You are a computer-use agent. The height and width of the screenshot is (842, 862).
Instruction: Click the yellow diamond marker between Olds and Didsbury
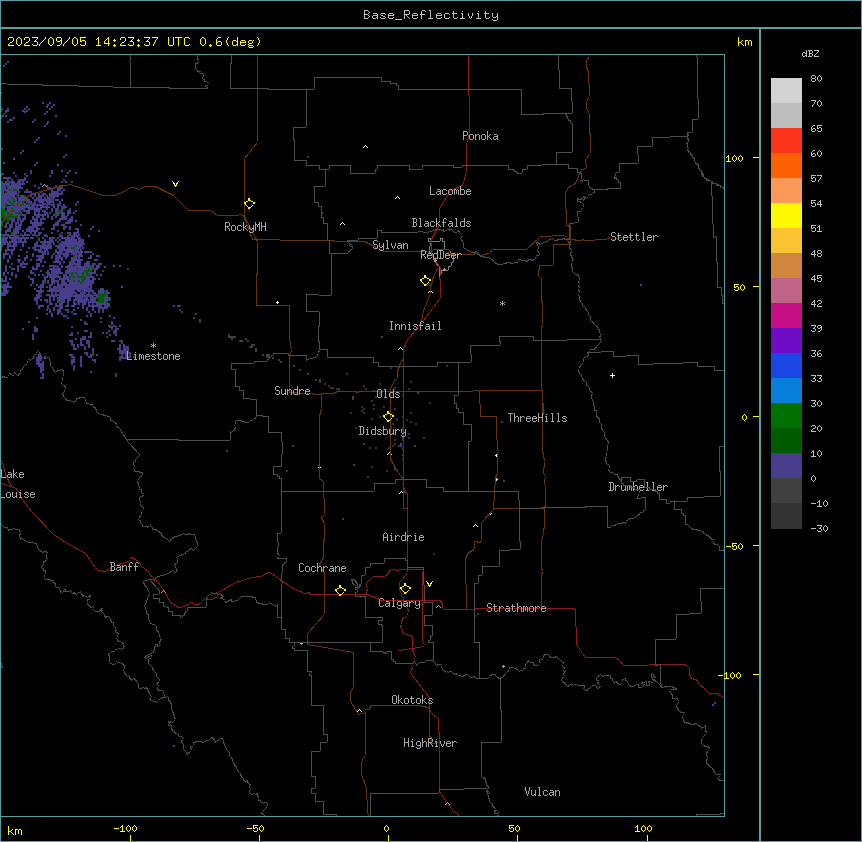[388, 417]
